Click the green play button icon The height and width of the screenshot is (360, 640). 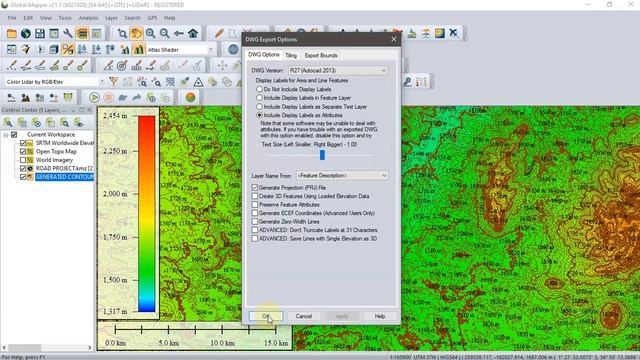point(94,98)
